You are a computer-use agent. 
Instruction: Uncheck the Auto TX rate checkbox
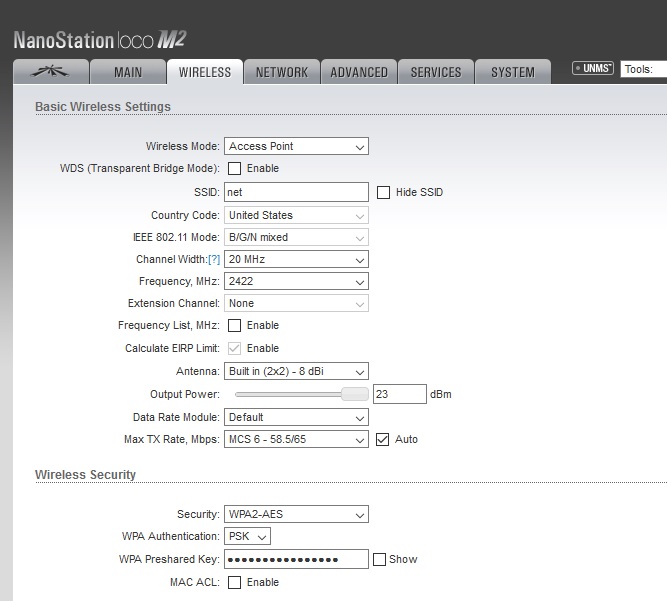pos(382,439)
